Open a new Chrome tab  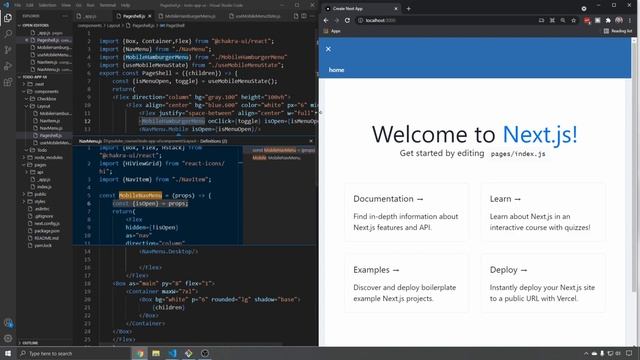coord(408,9)
